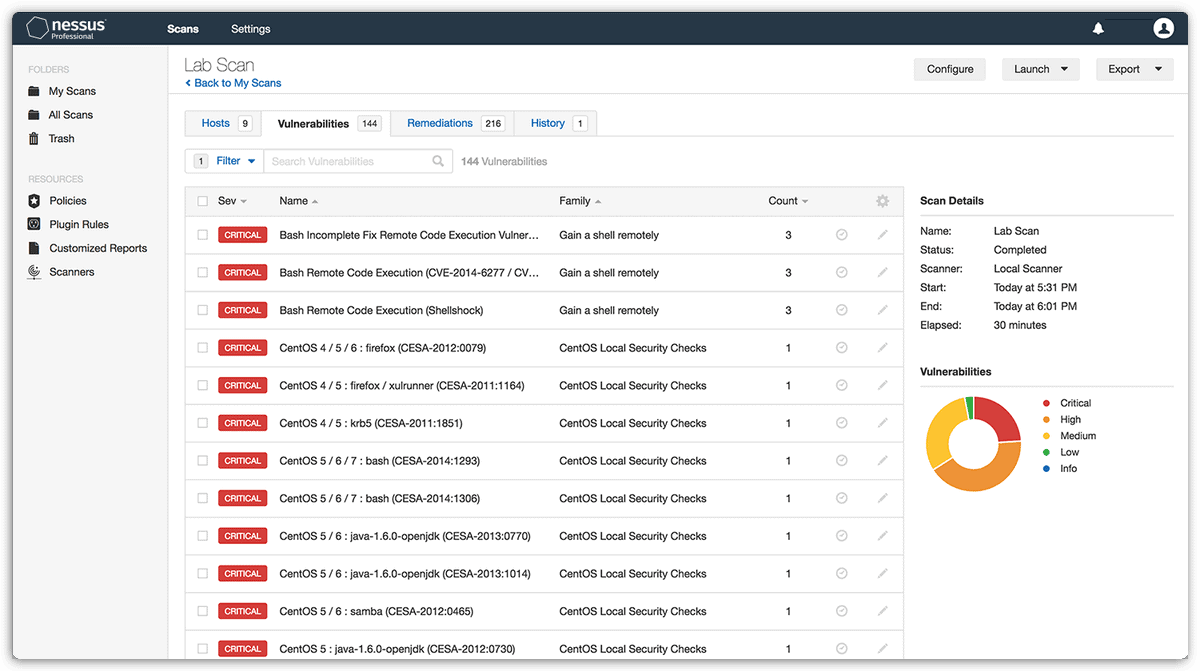Open the user account avatar menu
This screenshot has height=671, width=1200.
pyautogui.click(x=1163, y=29)
